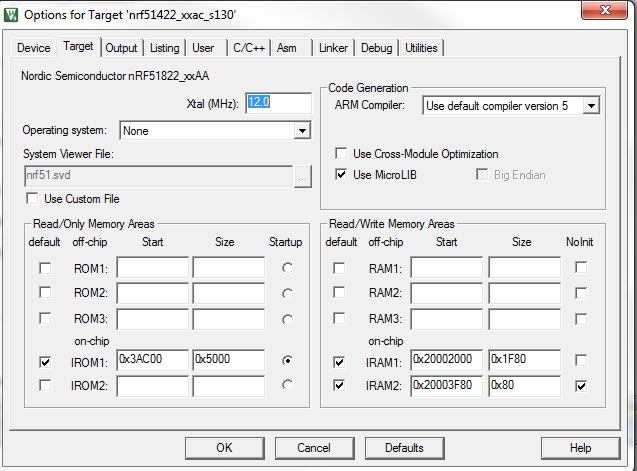The image size is (637, 471).
Task: Edit IRAM2 Size value 0x80
Action: click(524, 386)
